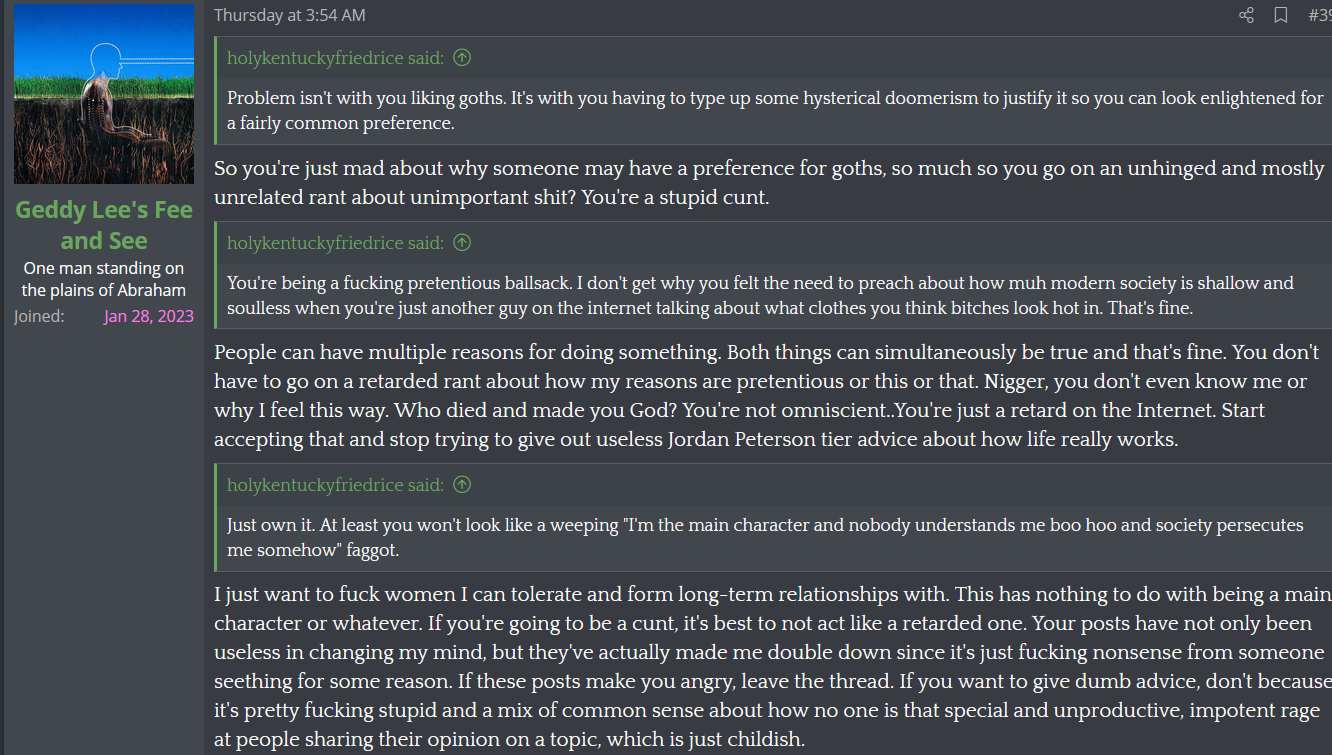The image size is (1332, 755).
Task: Click the 'Thursday at 3:54 AM' timestamp
Action: pos(290,15)
